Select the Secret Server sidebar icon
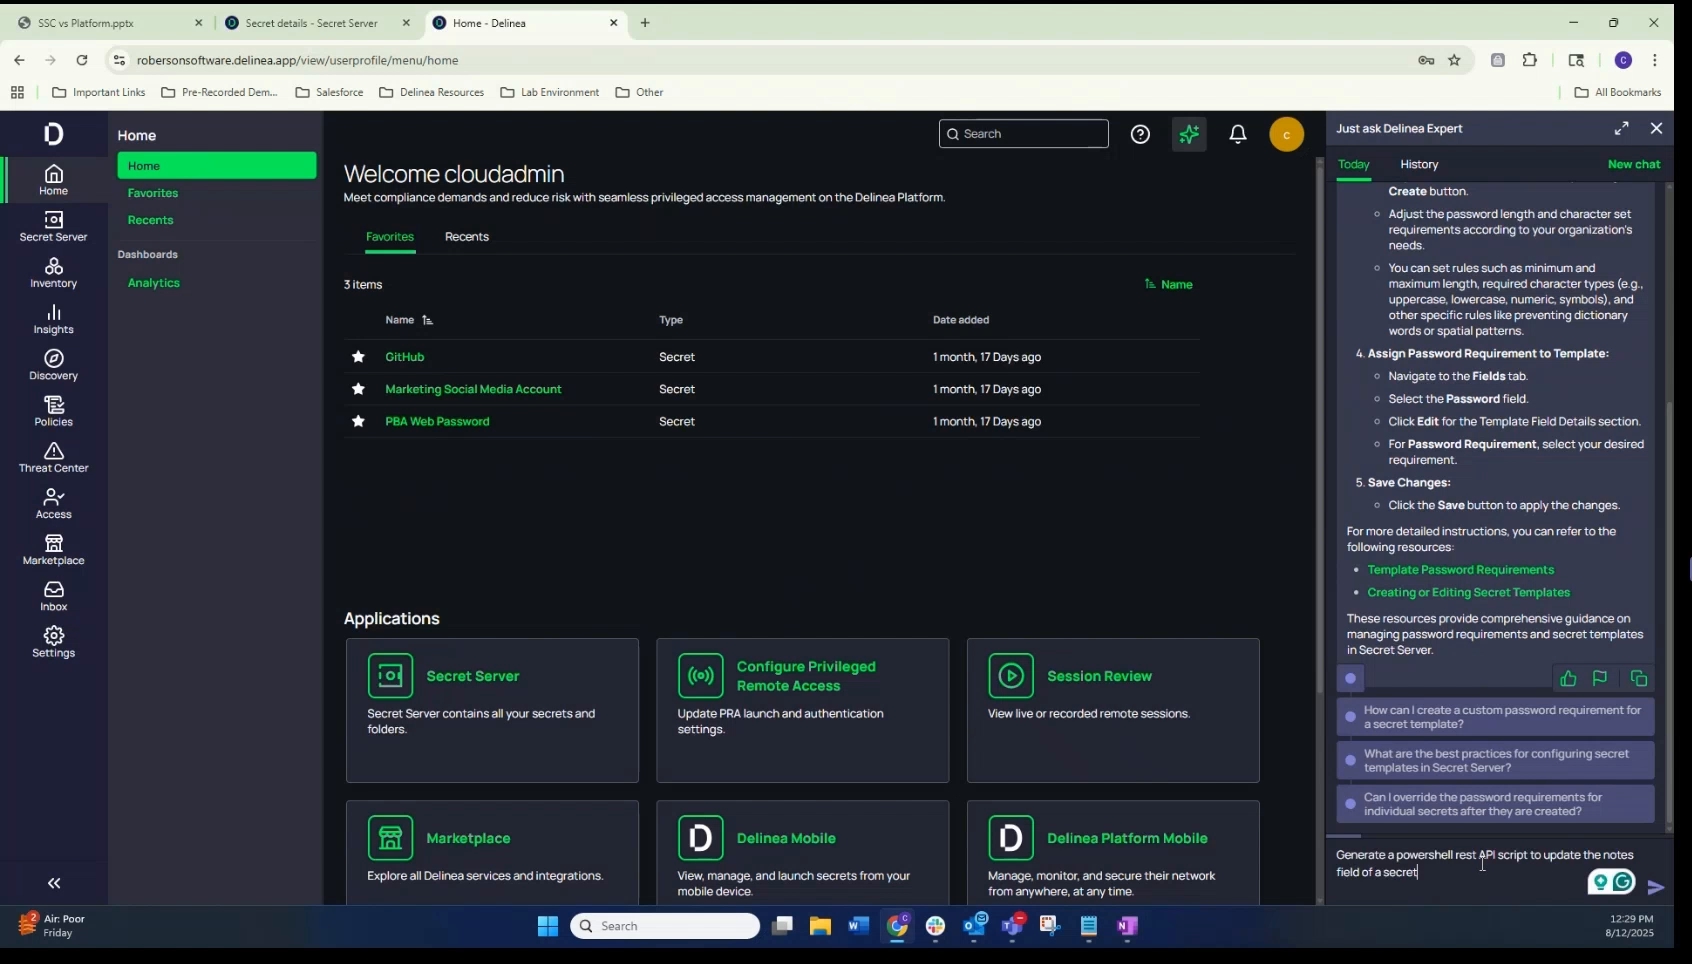This screenshot has width=1692, height=964. [53, 226]
